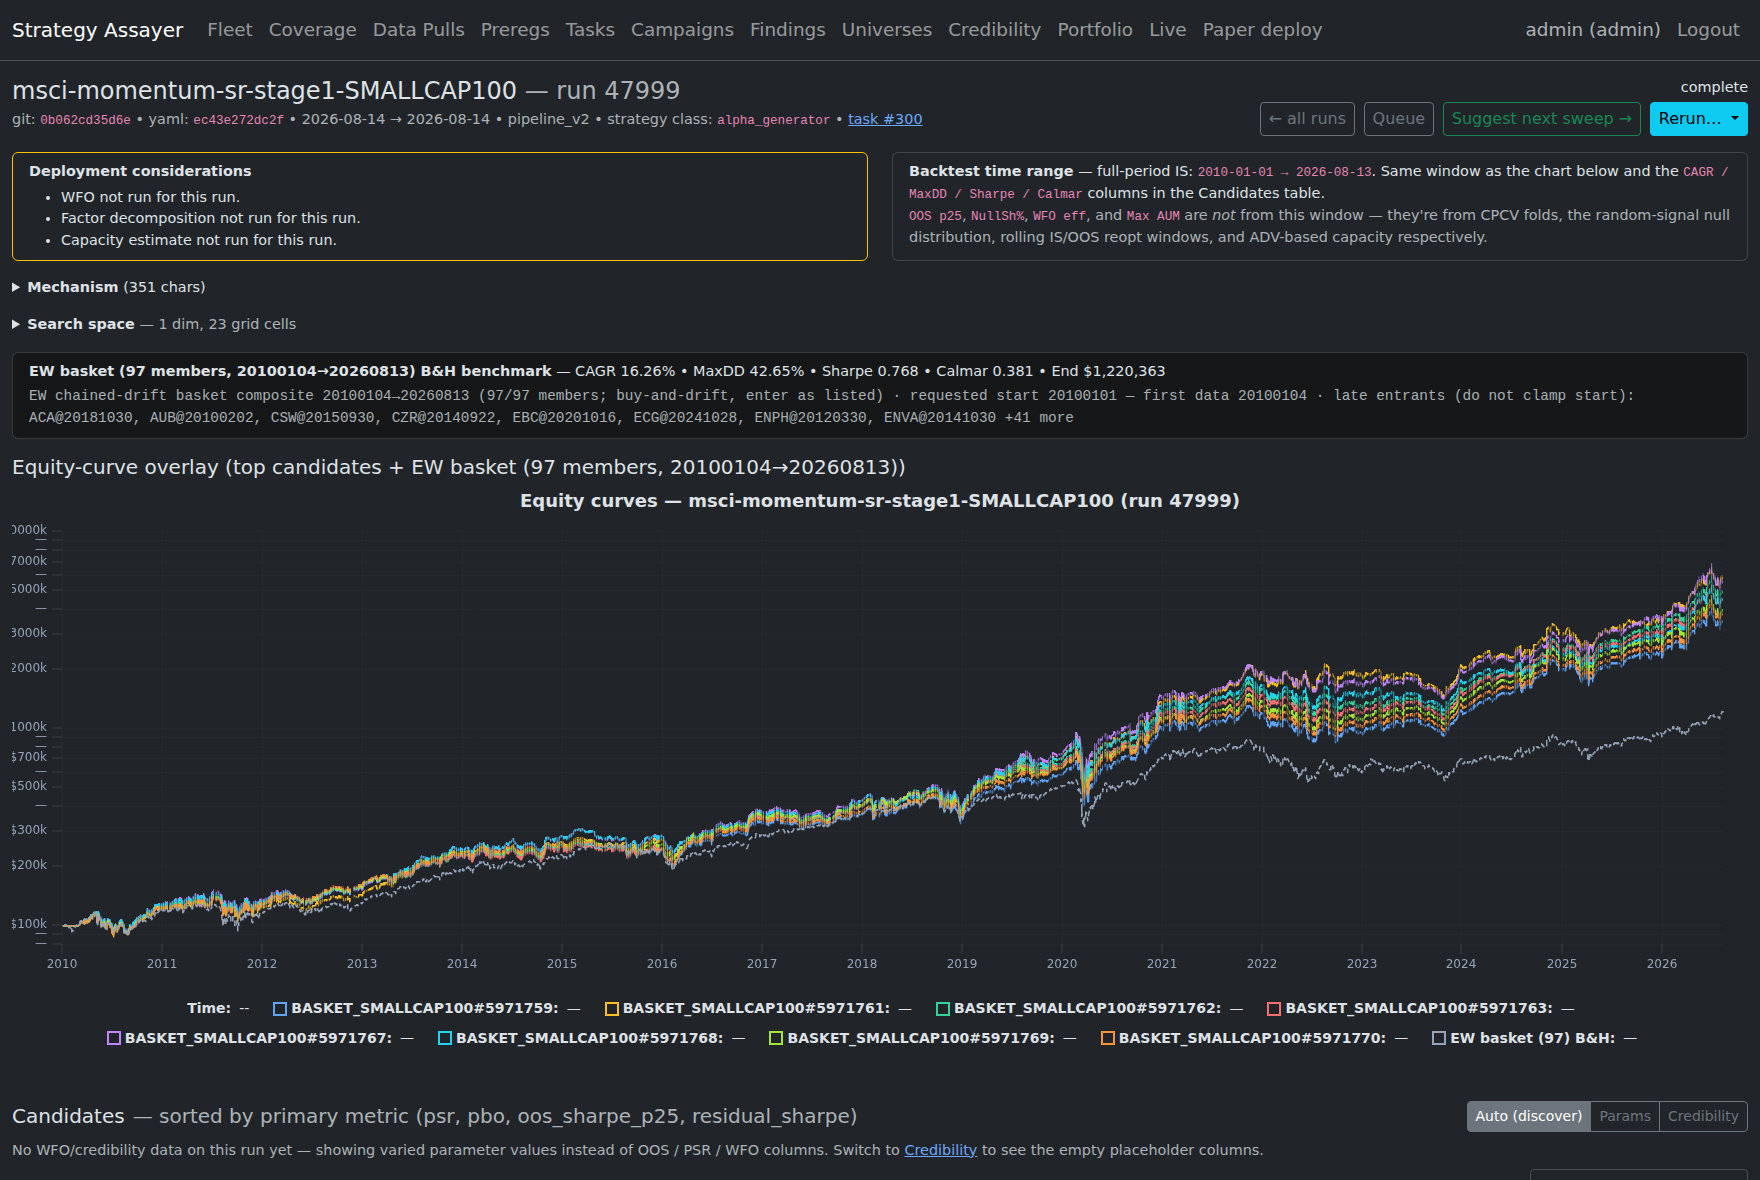Click the 2020 x-axis label
1760x1180 pixels.
pyautogui.click(x=1062, y=964)
